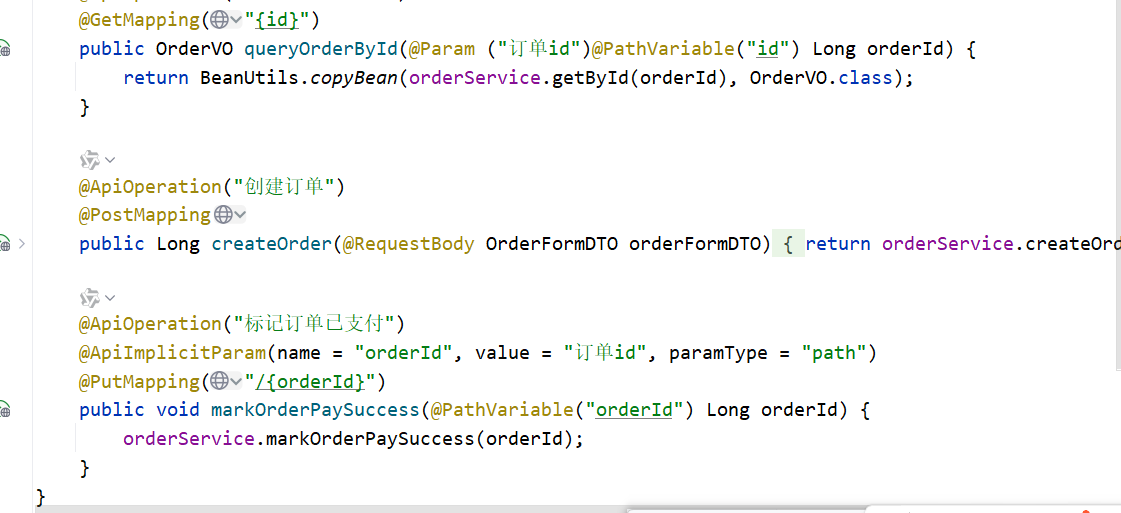Open the URL dropdown chevron after @PostMapping
This screenshot has width=1121, height=513.
[x=239, y=214]
